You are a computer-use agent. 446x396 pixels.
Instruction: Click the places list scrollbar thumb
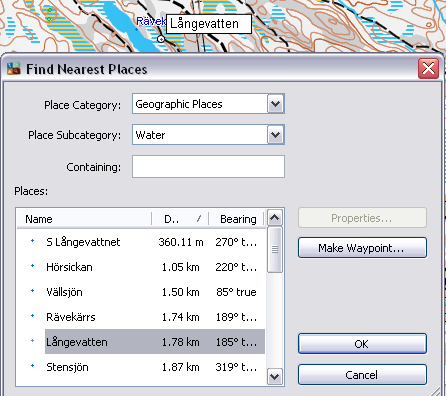tap(275, 250)
